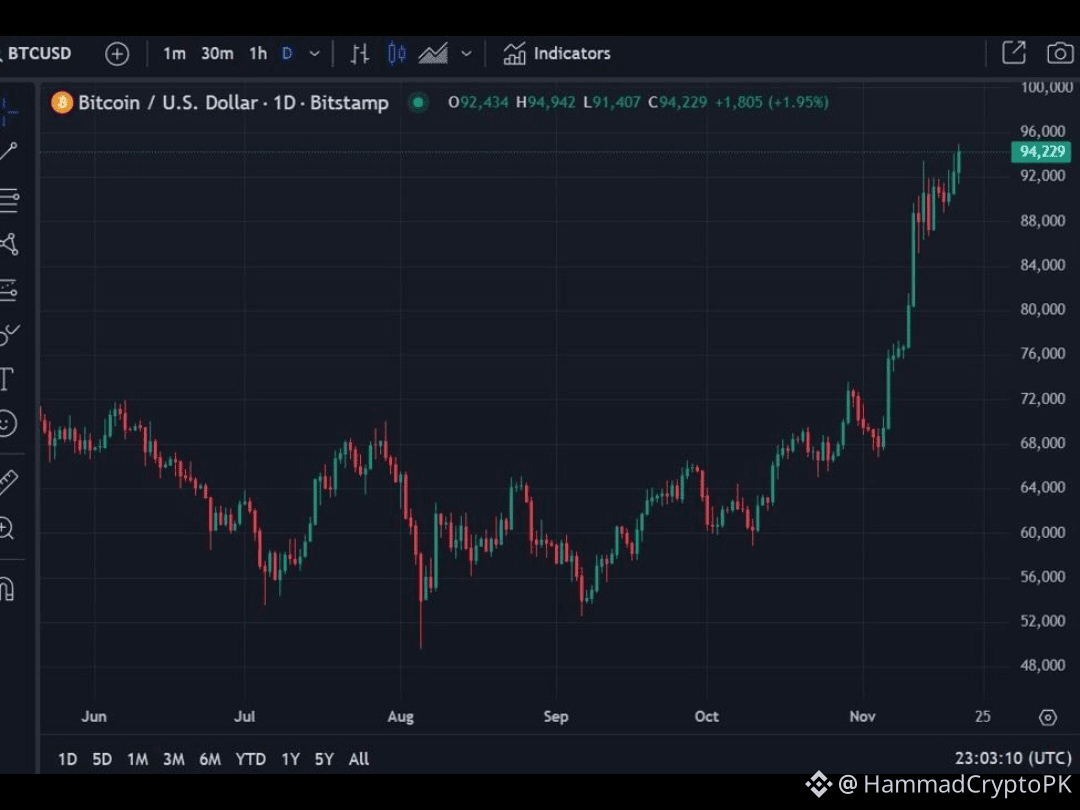The height and width of the screenshot is (810, 1080).
Task: Choose the bars chart style icon
Action: pos(360,54)
